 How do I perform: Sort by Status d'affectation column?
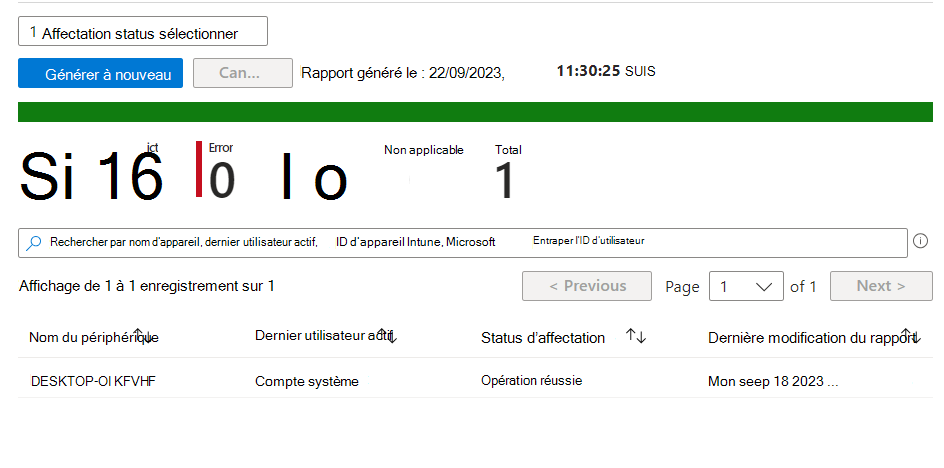click(636, 336)
